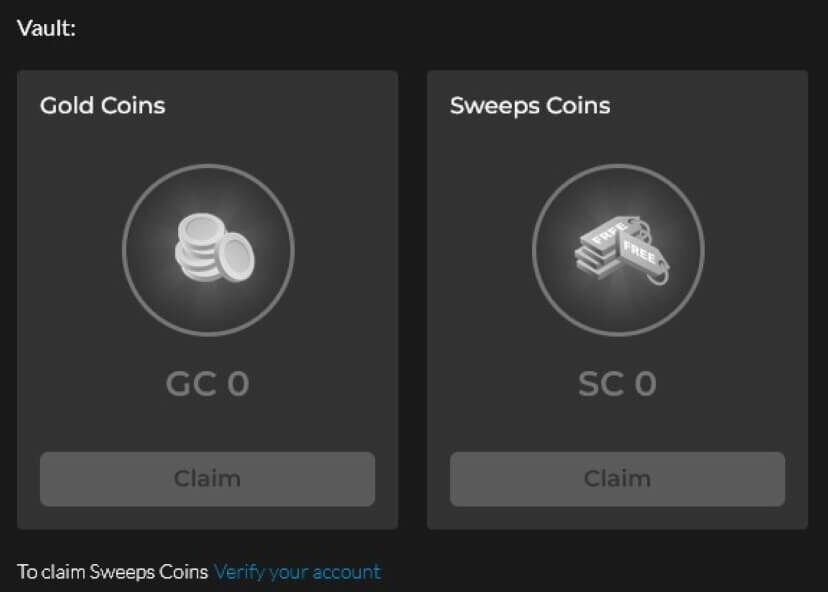The image size is (828, 592).
Task: Select the leaning coin beside the stack
Action: [237, 257]
